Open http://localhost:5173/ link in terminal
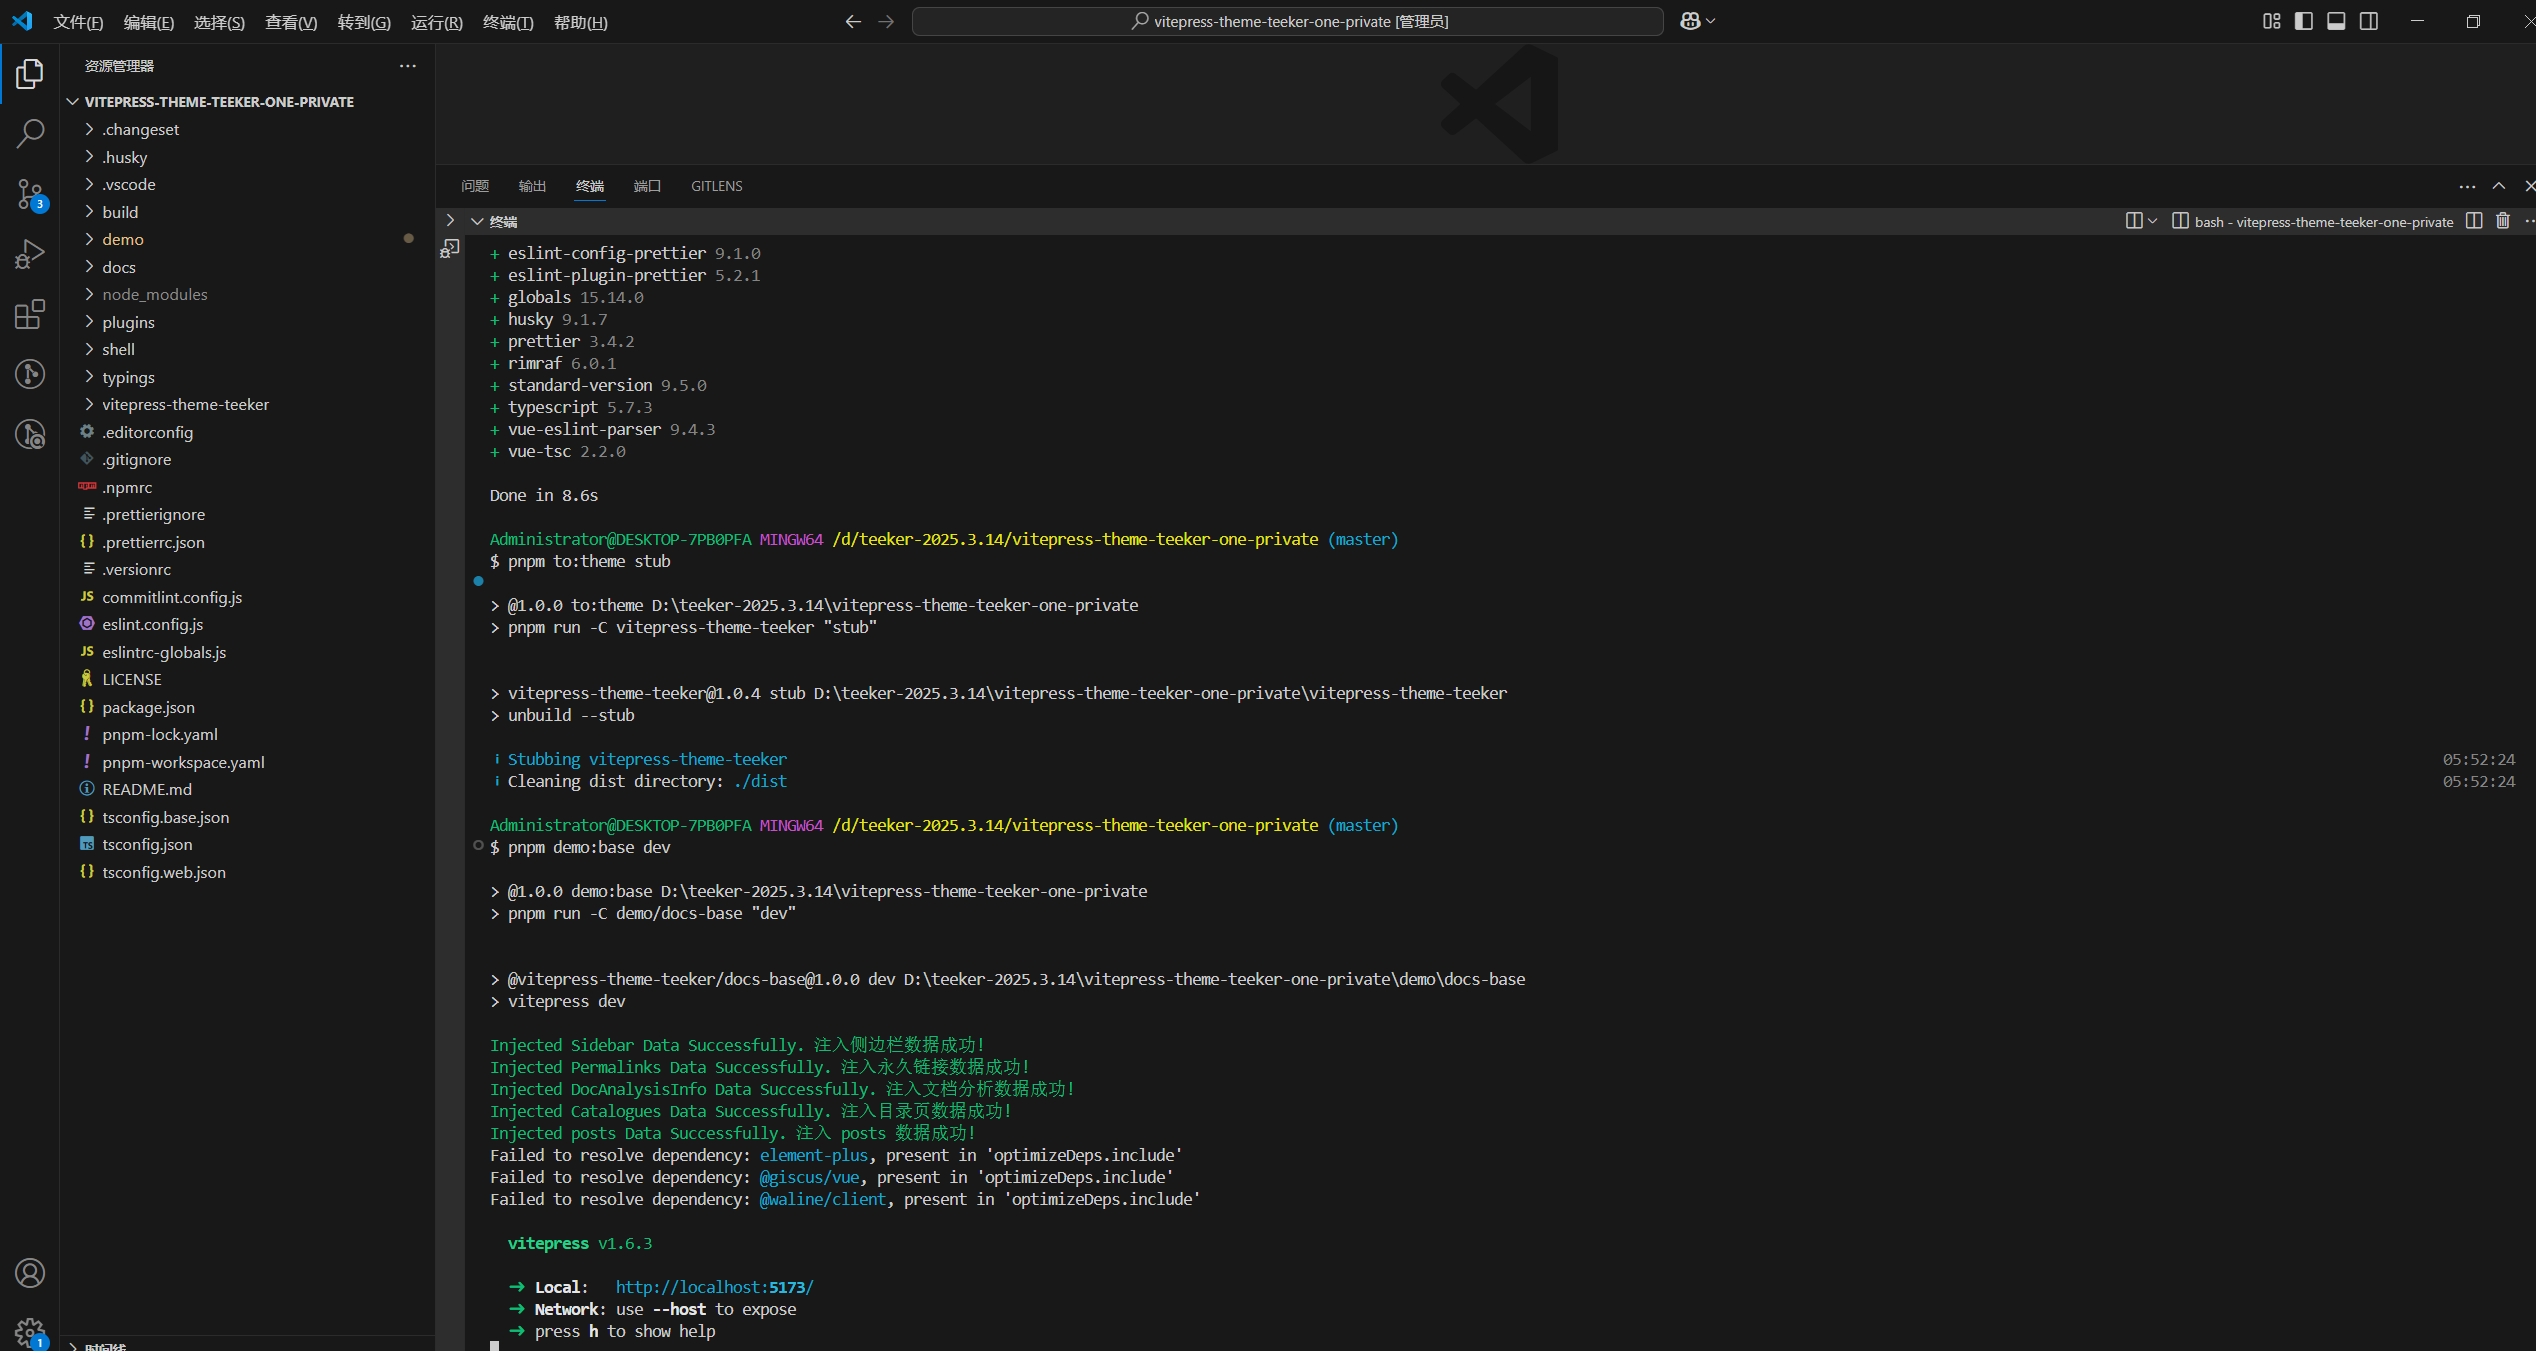The height and width of the screenshot is (1351, 2536). 714,1287
